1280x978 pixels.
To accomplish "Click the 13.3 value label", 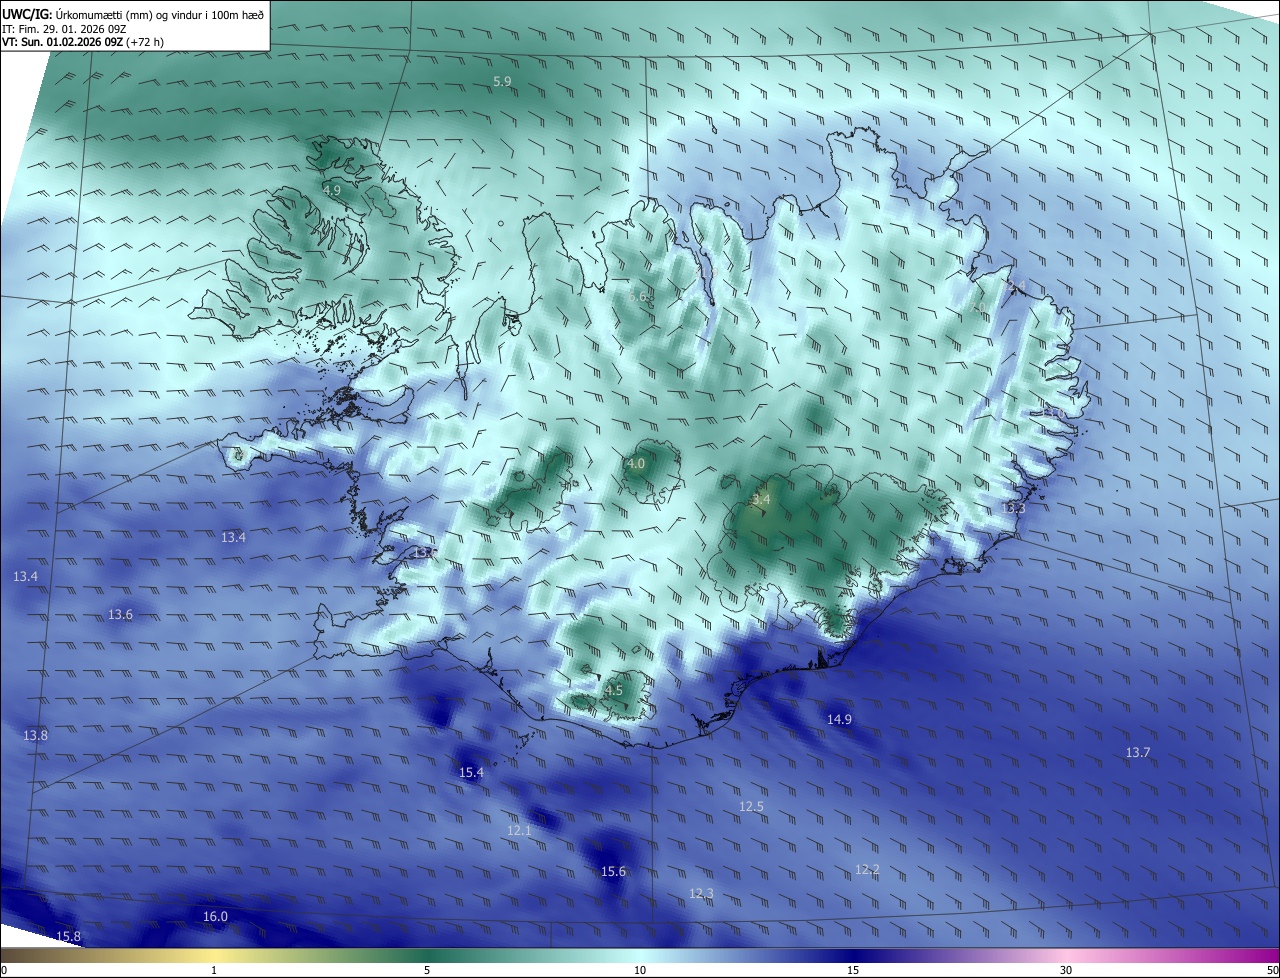I will coord(1013,509).
